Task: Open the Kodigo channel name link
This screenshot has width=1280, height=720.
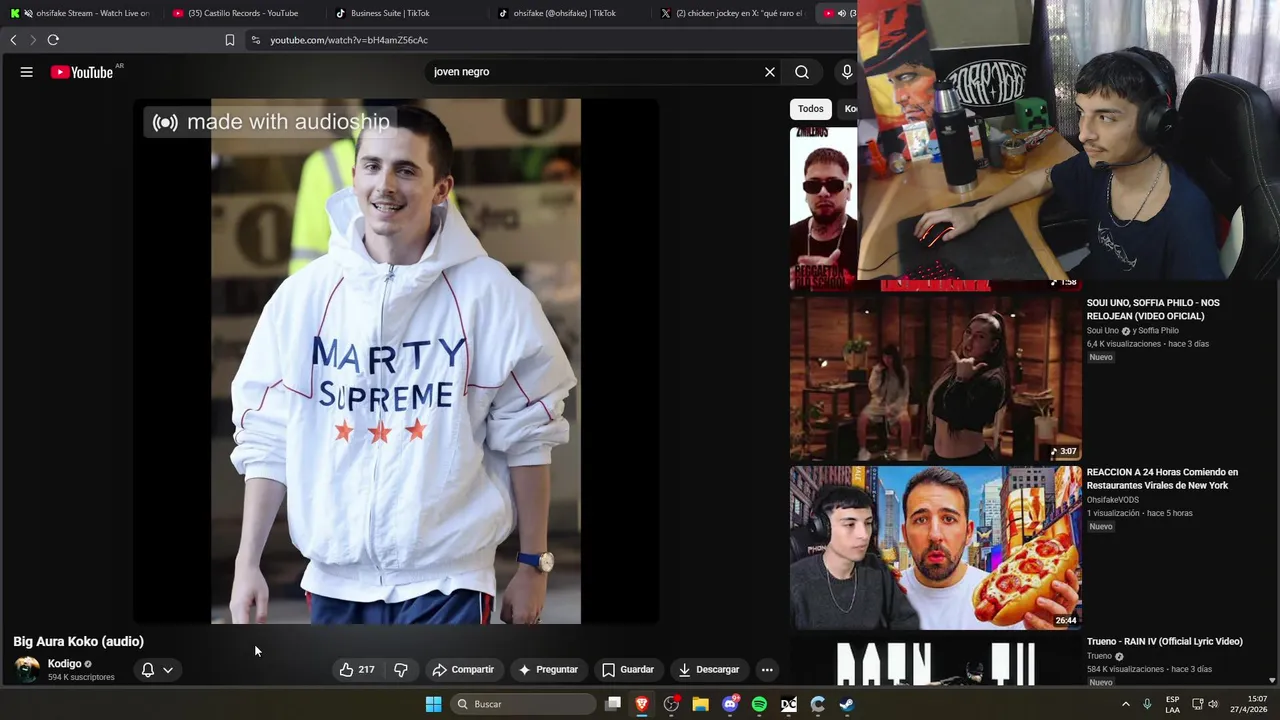Action: coord(65,664)
